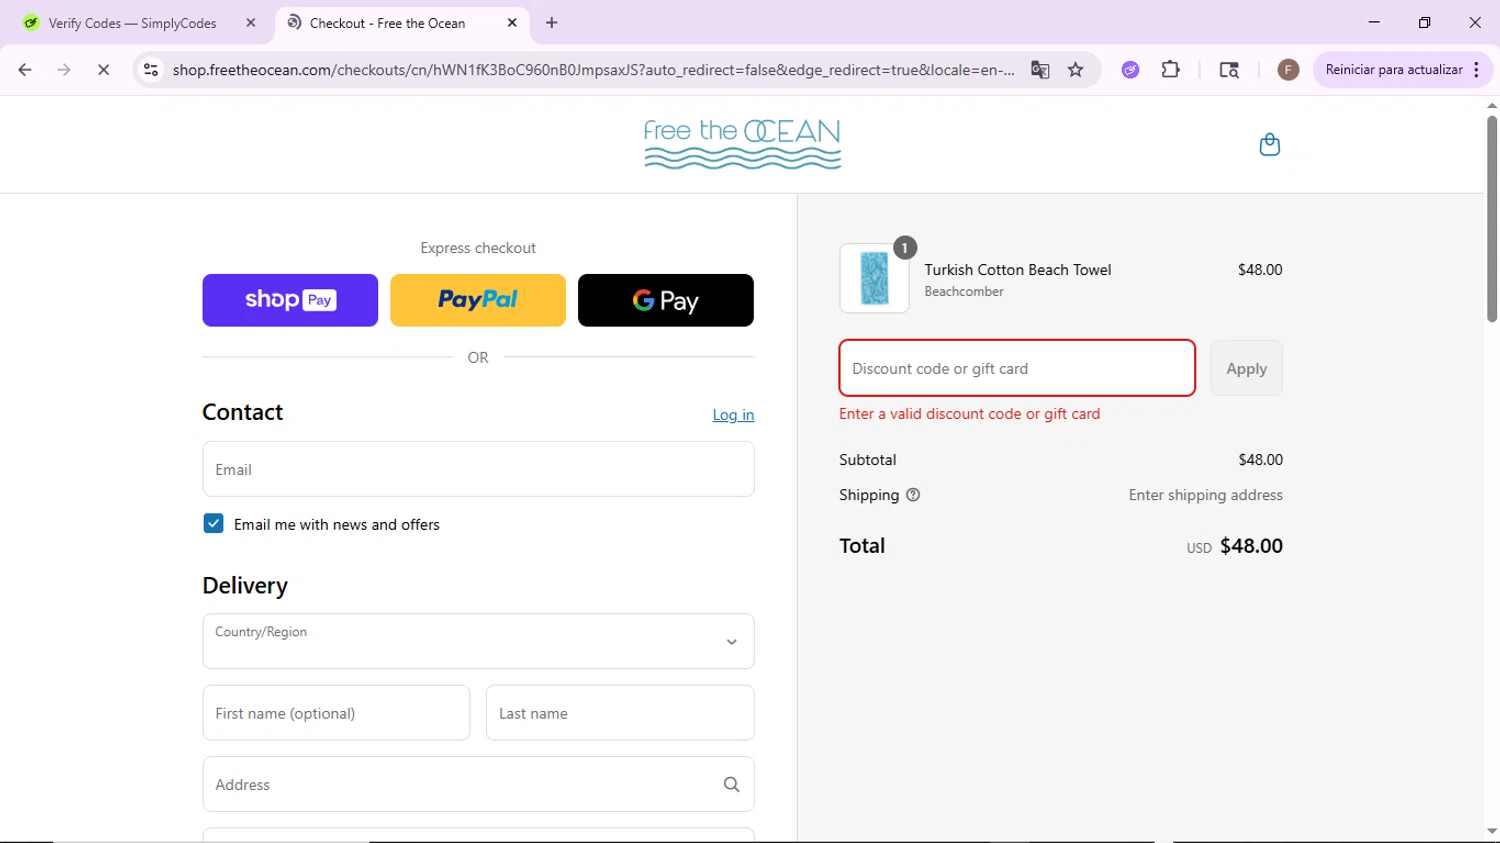
Task: Click the scrollbar down arrow
Action: click(x=1492, y=832)
